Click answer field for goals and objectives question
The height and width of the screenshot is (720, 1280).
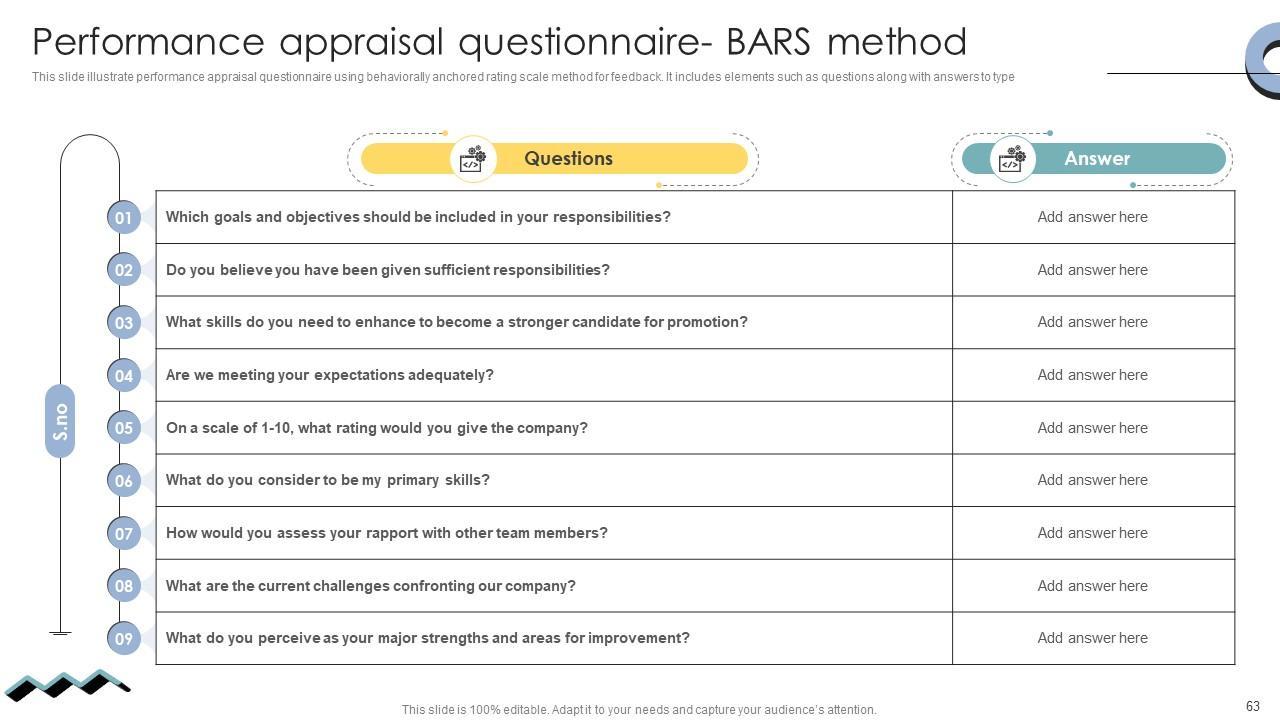pos(1092,217)
